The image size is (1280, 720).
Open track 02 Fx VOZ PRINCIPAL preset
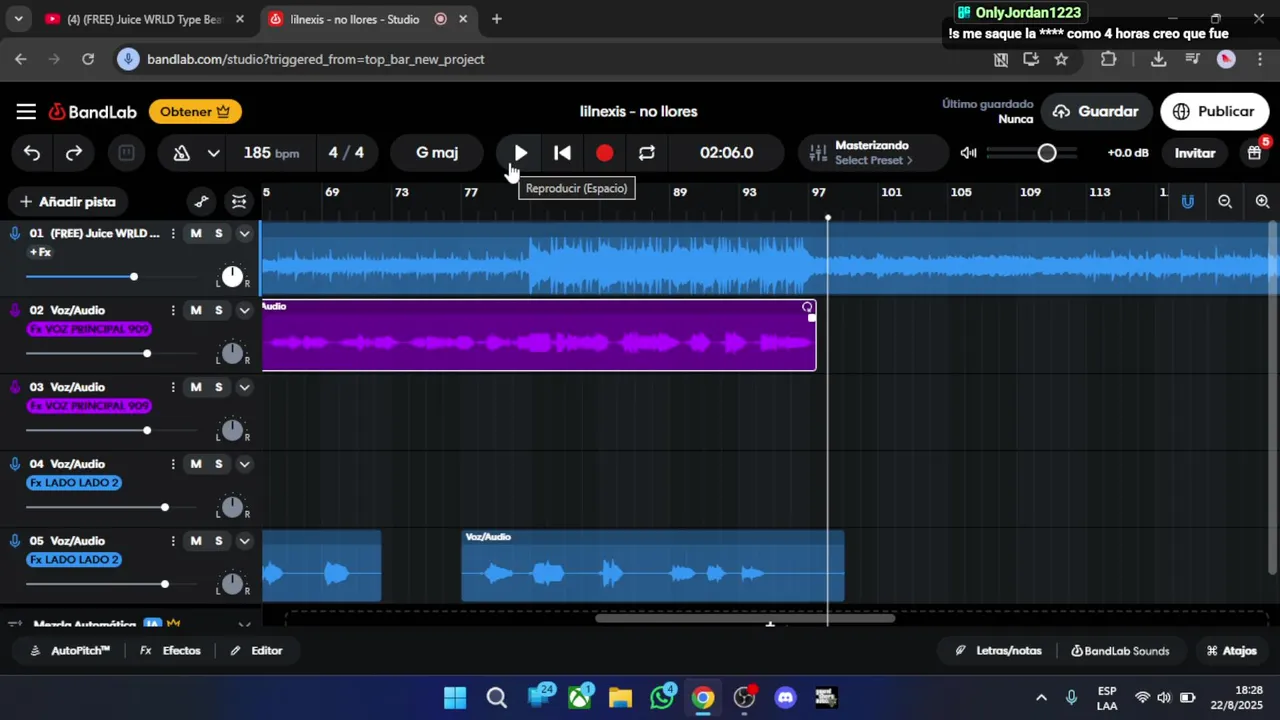[x=89, y=329]
